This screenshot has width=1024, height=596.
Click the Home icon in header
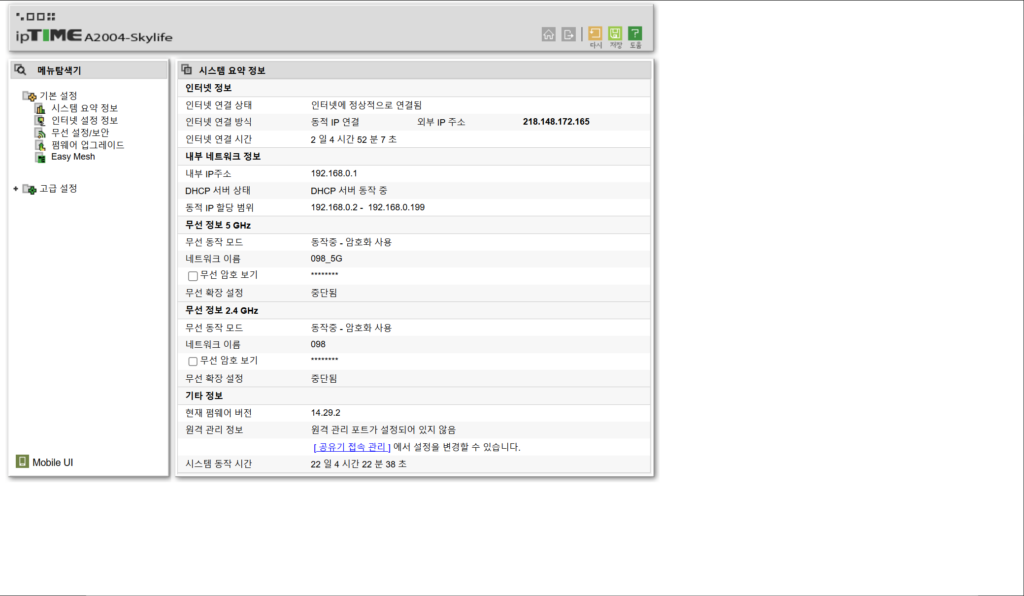click(548, 34)
